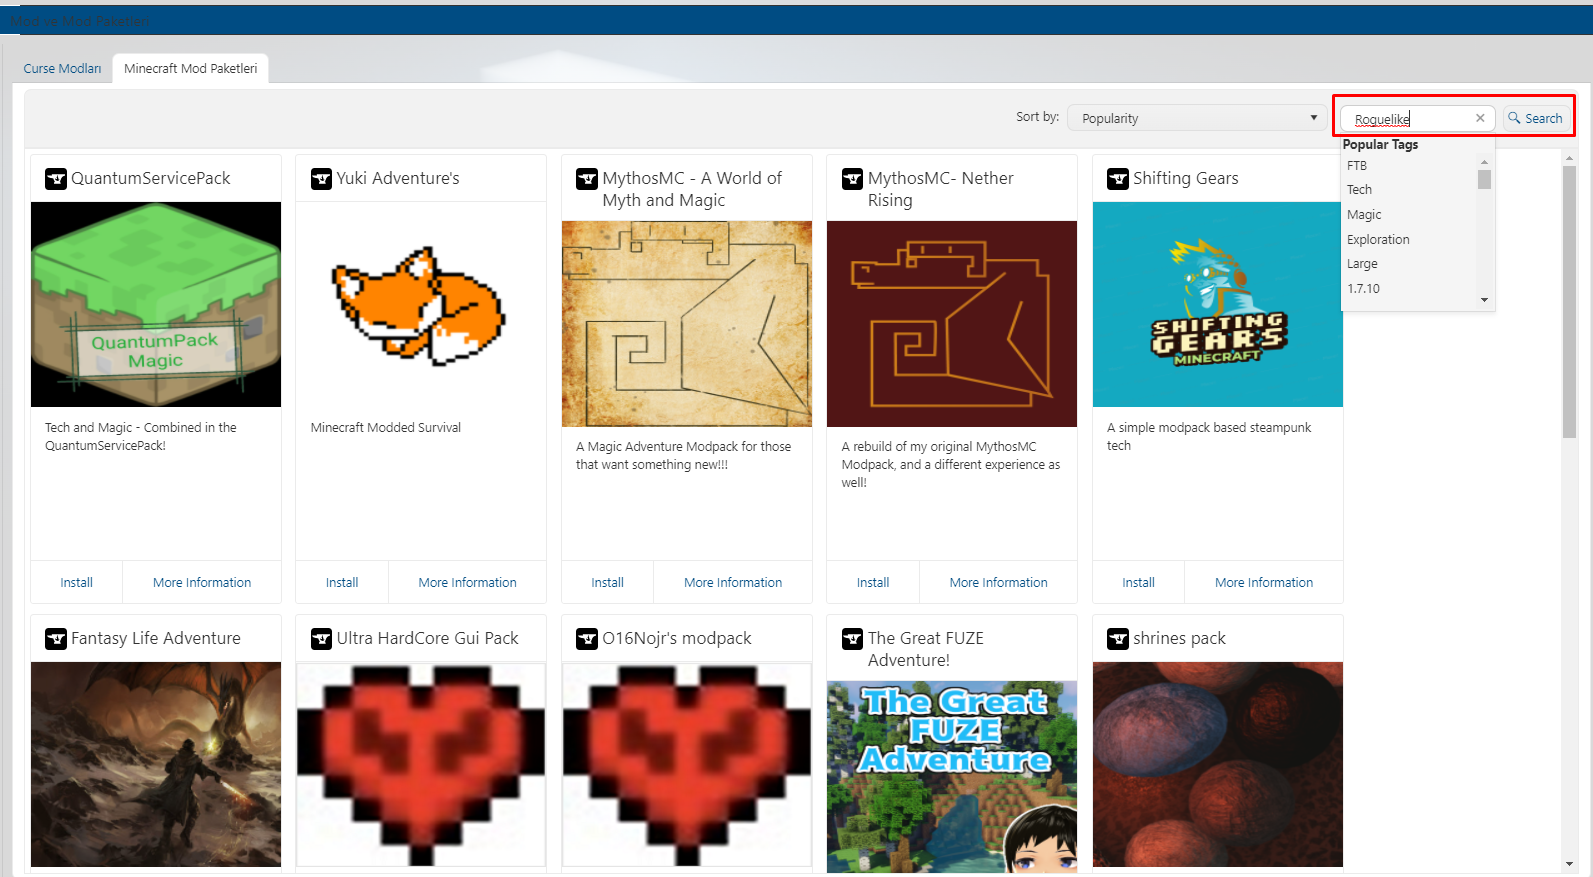Click the magnifier Search button
The image size is (1593, 877).
pos(1535,118)
